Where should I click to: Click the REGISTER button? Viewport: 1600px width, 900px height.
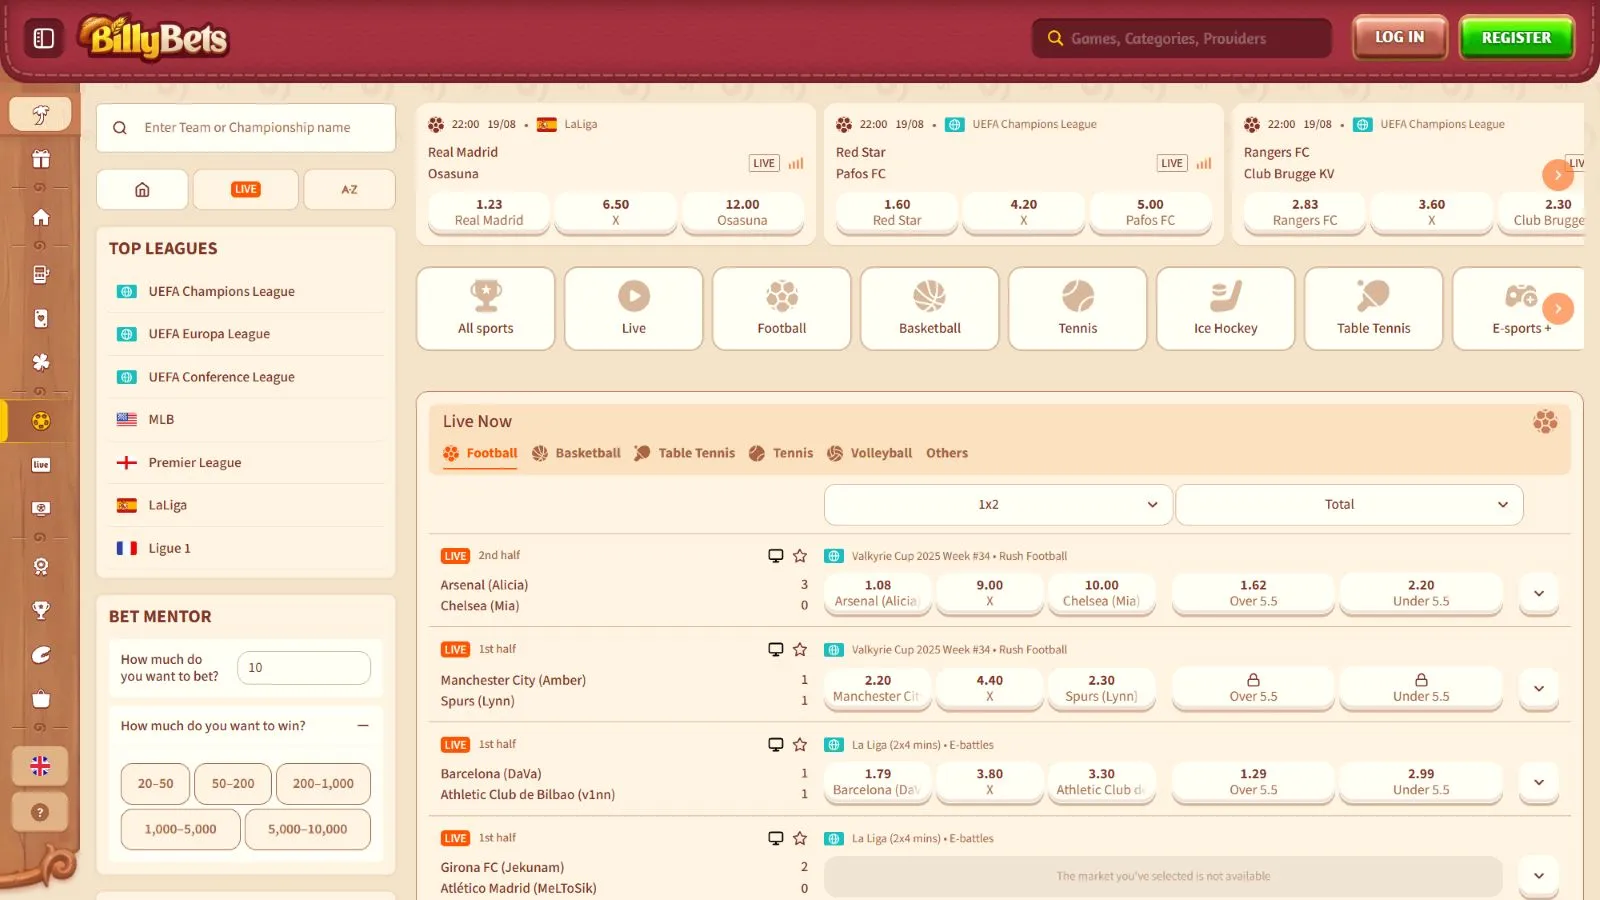point(1516,38)
